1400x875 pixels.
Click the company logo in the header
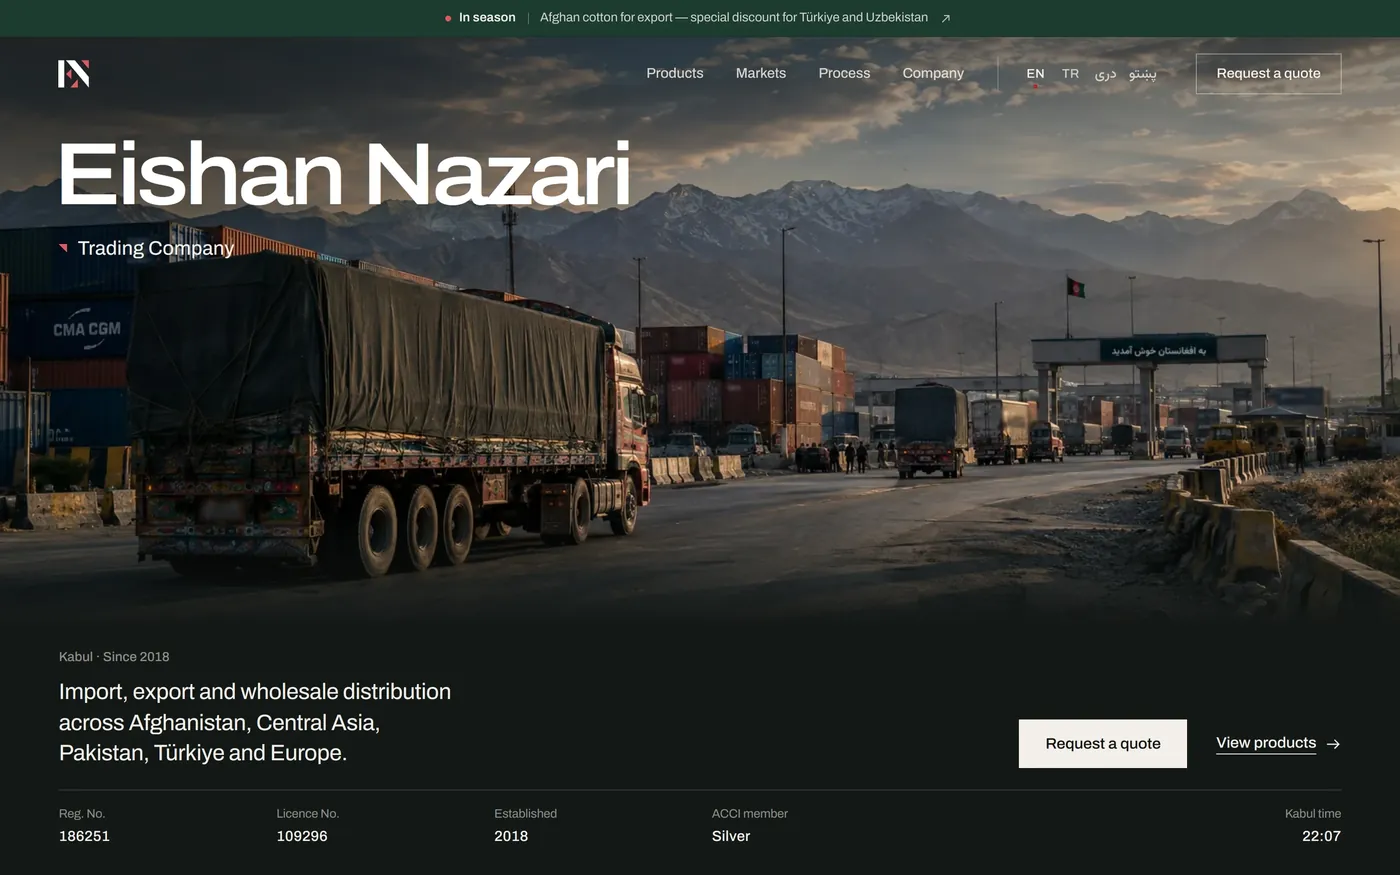click(x=74, y=73)
